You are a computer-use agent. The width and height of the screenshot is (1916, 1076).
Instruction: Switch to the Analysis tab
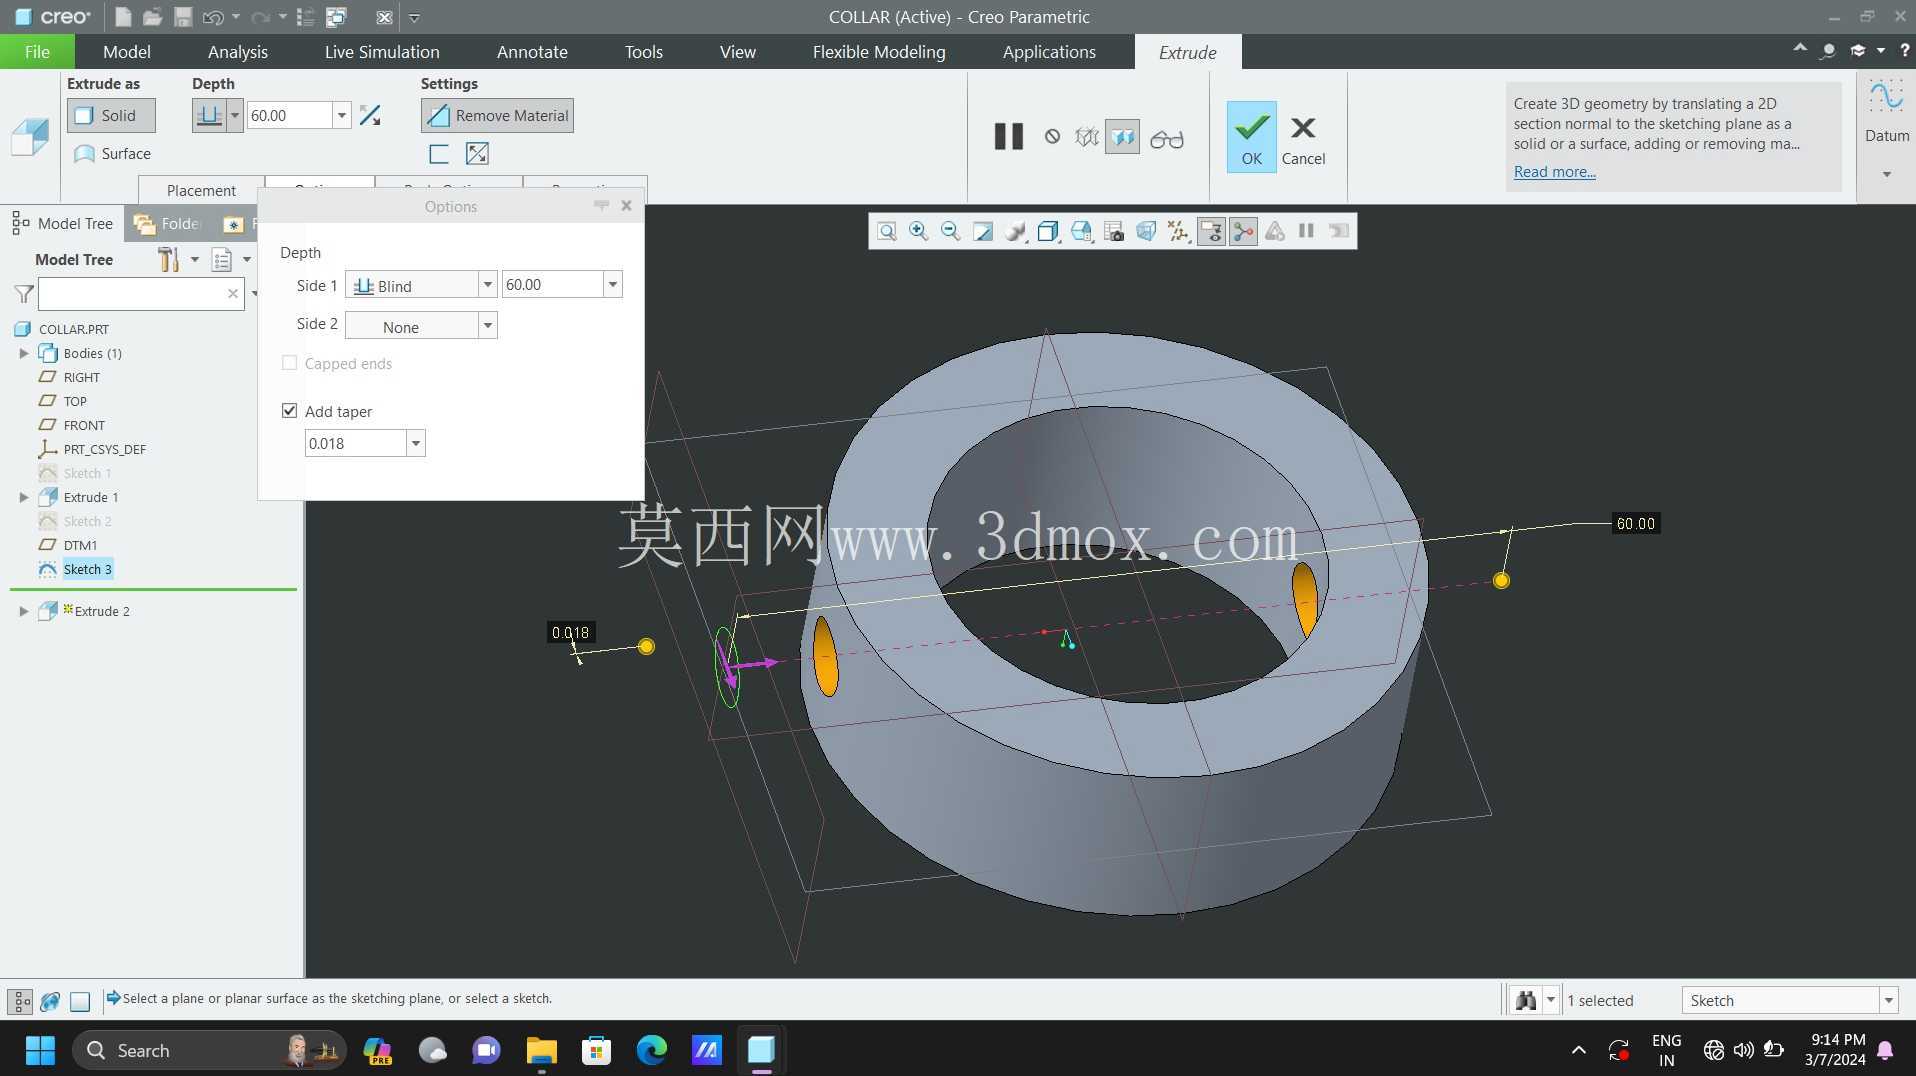click(237, 52)
